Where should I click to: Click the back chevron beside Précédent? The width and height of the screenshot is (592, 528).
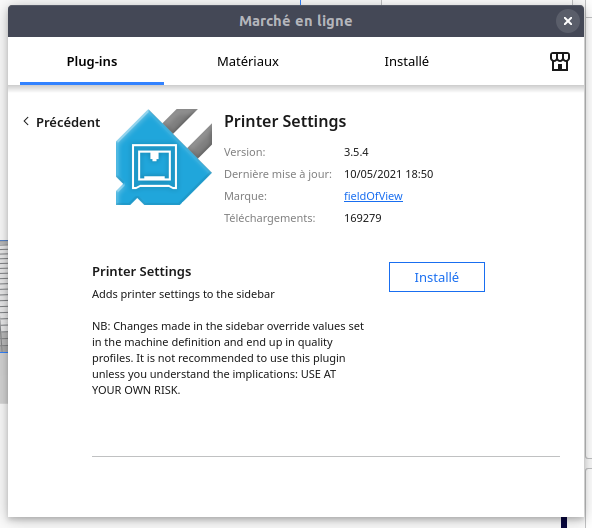click(26, 121)
